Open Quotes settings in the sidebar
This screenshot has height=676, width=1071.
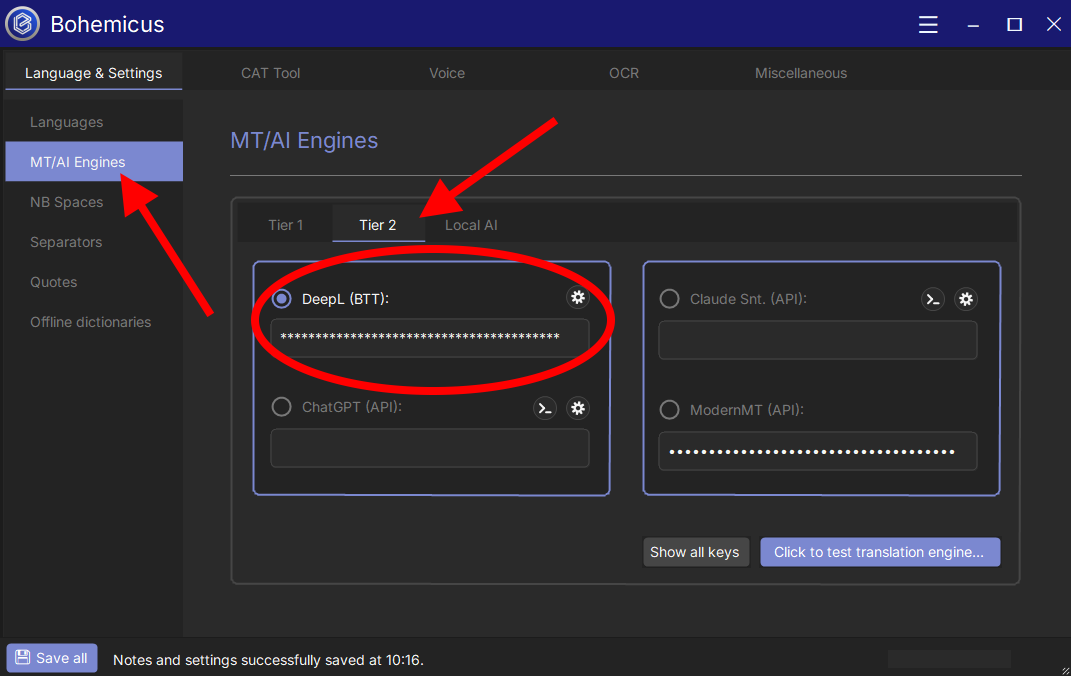pyautogui.click(x=94, y=282)
